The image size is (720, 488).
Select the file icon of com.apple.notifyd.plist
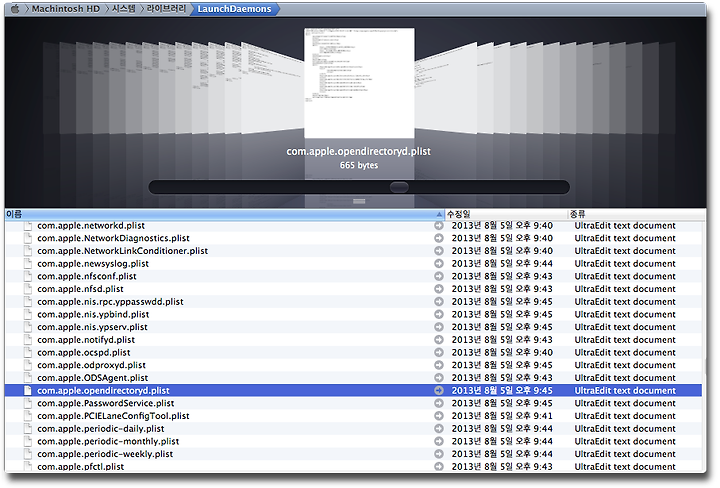pyautogui.click(x=28, y=340)
